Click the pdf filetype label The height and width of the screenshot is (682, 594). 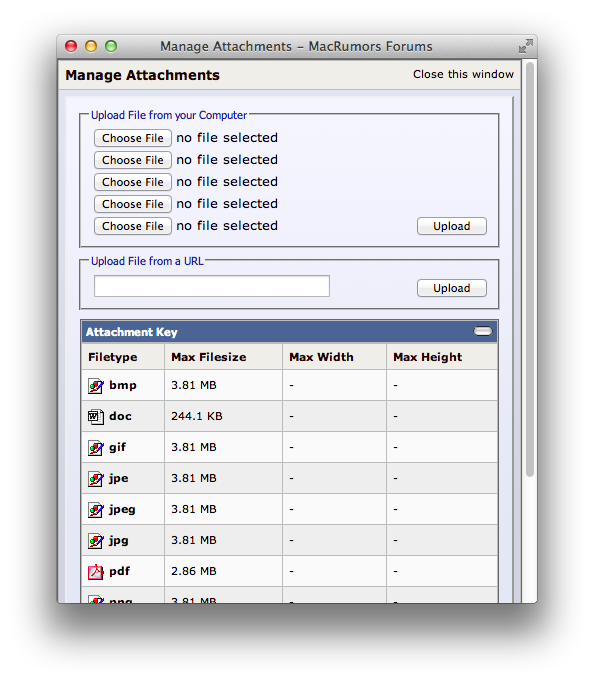[119, 572]
